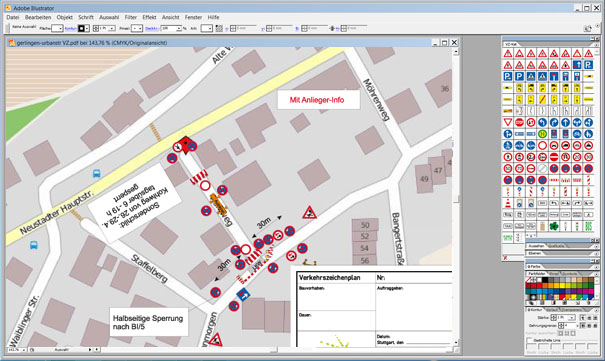Select the warning triangle at bottom map edge

(215, 340)
